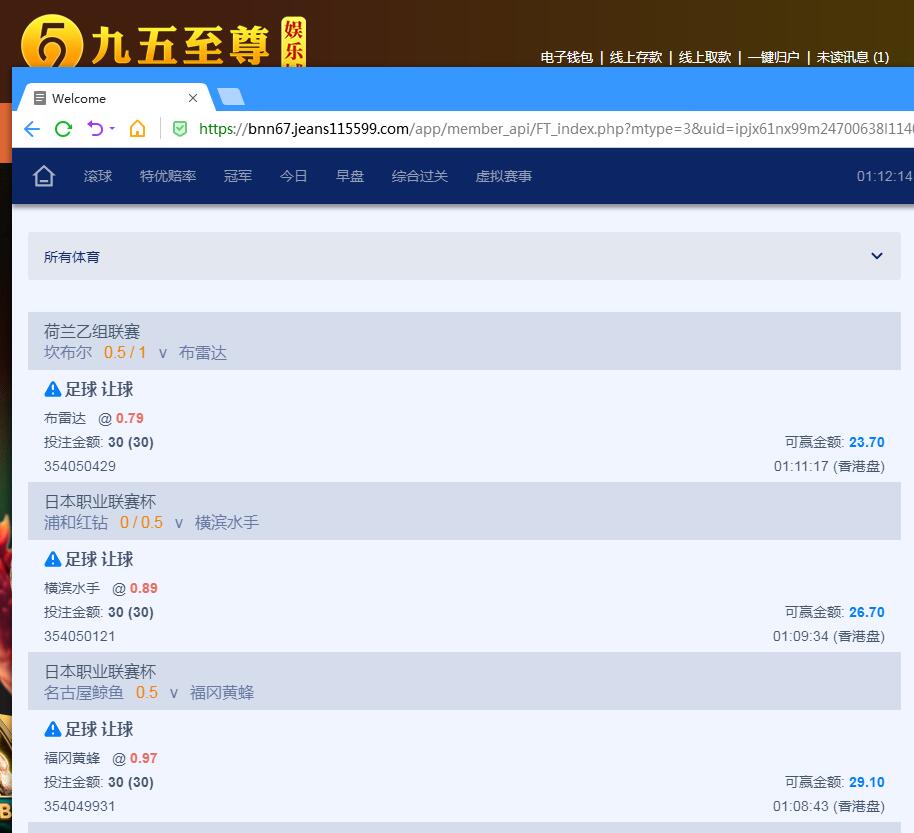This screenshot has width=914, height=833.
Task: Go to the sportsbook home icon
Action: [43, 176]
